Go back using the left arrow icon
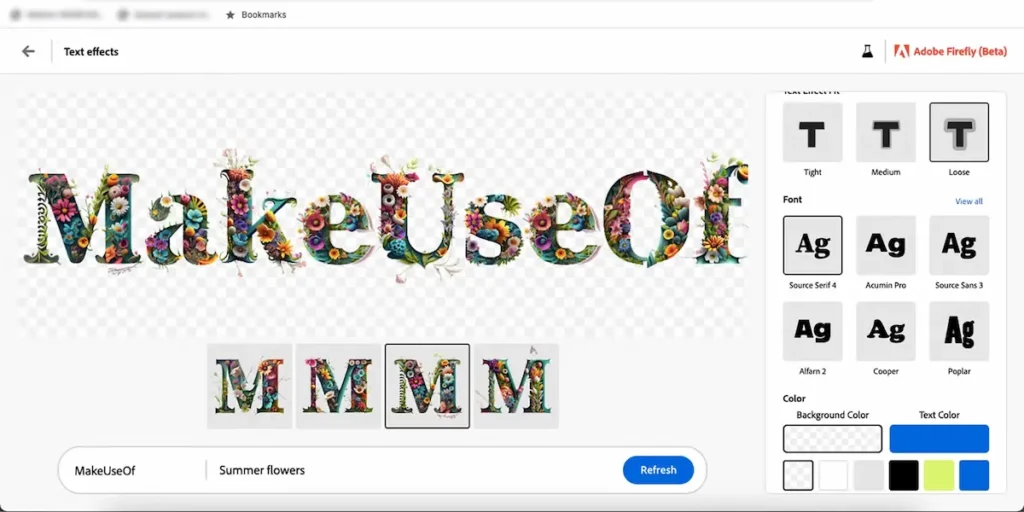This screenshot has width=1024, height=512. coord(28,51)
